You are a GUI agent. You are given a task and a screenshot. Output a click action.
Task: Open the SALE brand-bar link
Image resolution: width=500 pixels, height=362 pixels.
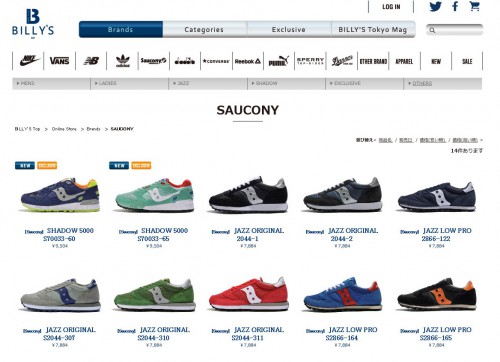467,61
